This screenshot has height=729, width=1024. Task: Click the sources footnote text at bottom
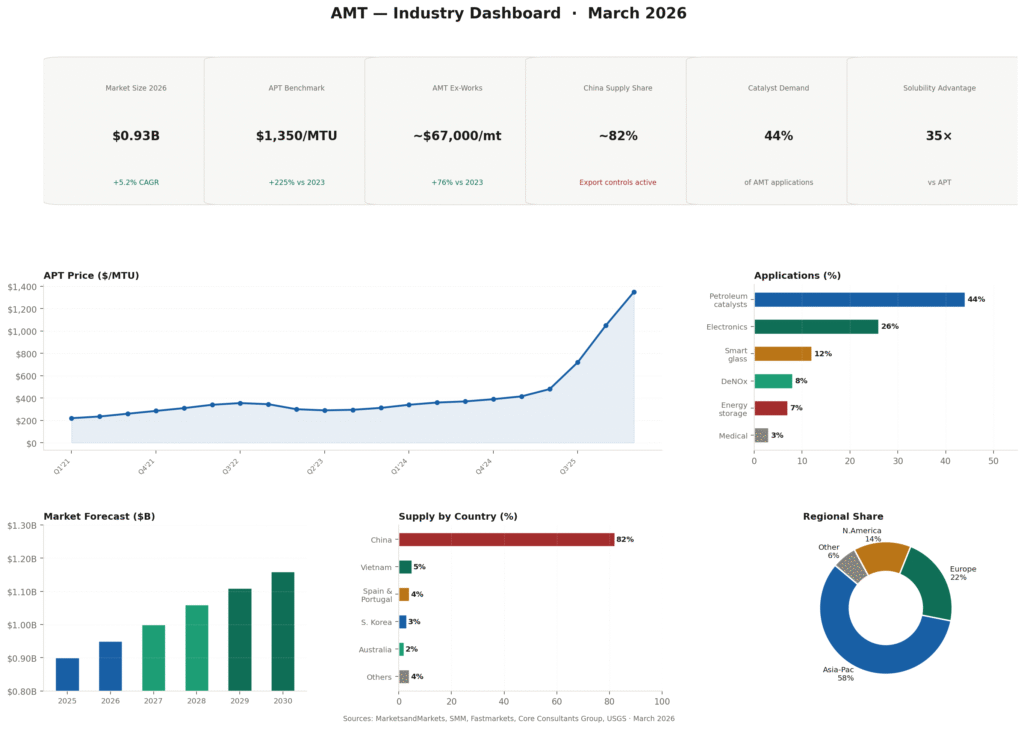click(x=508, y=719)
